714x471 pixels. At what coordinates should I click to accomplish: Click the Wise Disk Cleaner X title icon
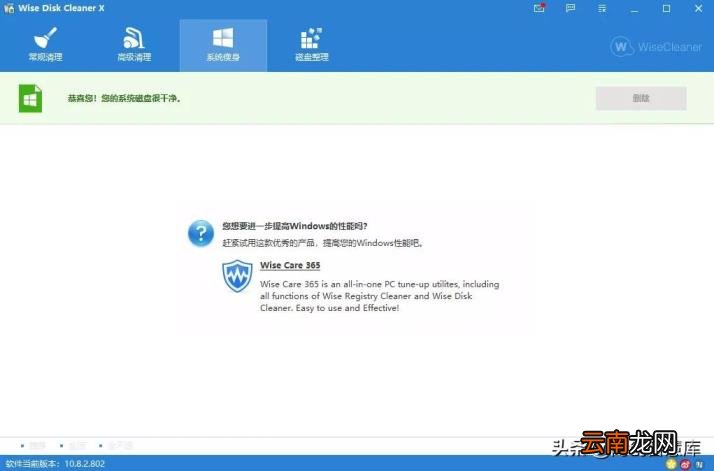coord(9,8)
